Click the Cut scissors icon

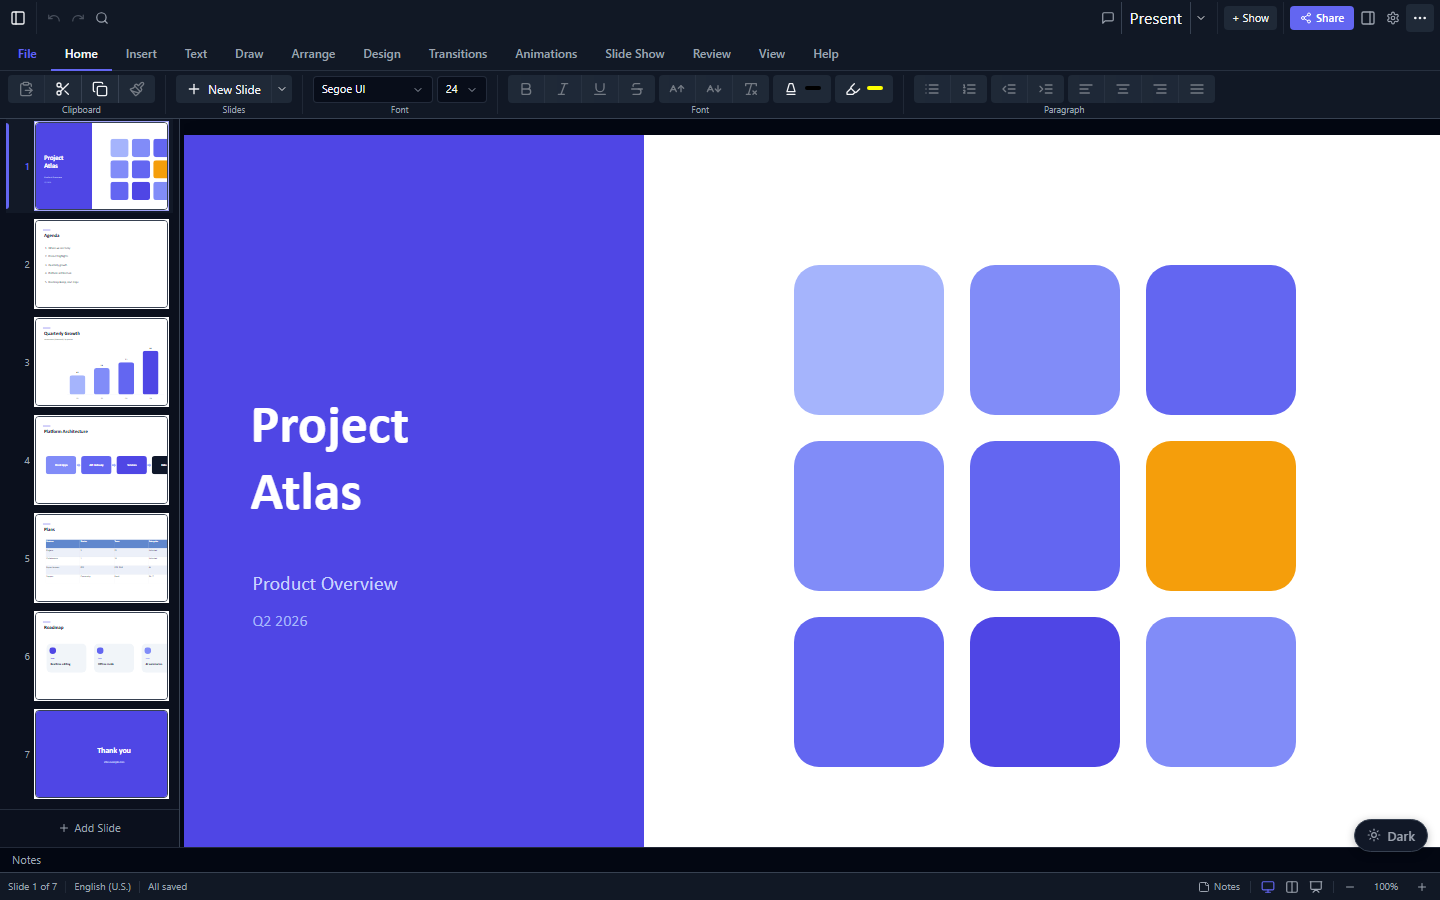[x=63, y=89]
